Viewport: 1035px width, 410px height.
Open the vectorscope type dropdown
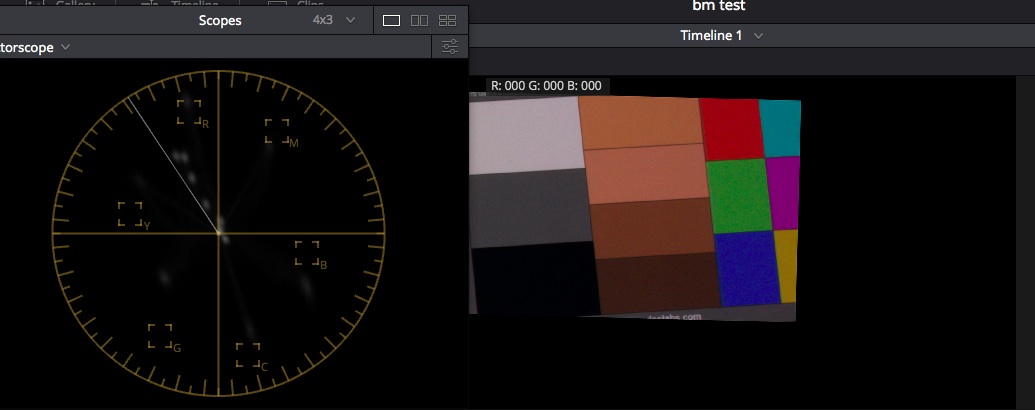35,48
